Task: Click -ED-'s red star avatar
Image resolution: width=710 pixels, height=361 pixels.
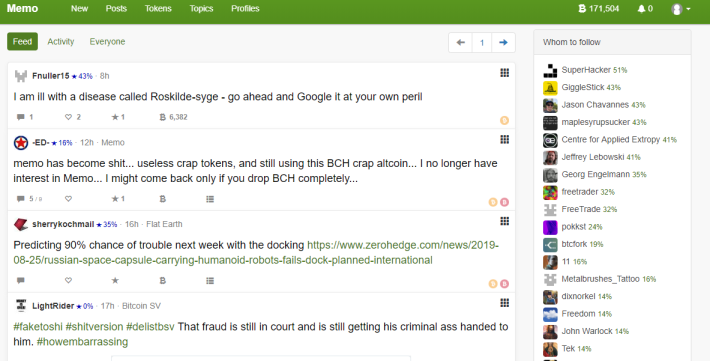Action: point(21,143)
